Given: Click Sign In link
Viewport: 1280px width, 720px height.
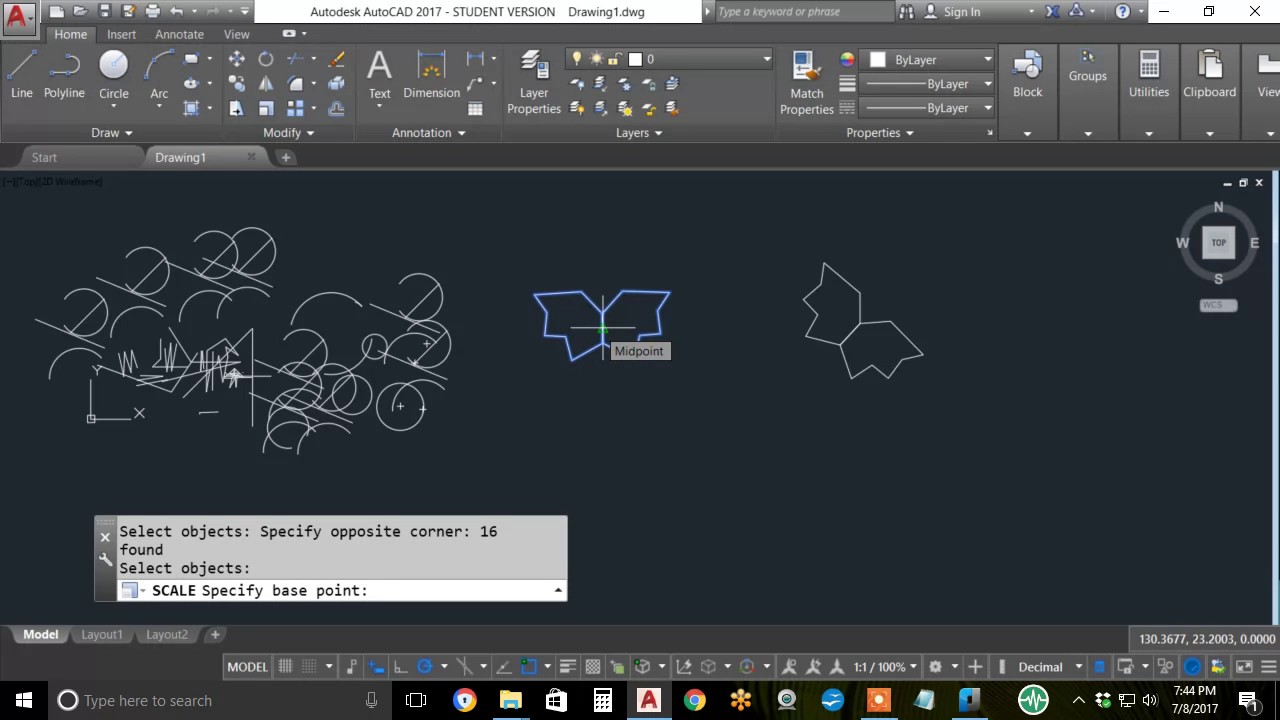Looking at the screenshot, I should (x=962, y=12).
